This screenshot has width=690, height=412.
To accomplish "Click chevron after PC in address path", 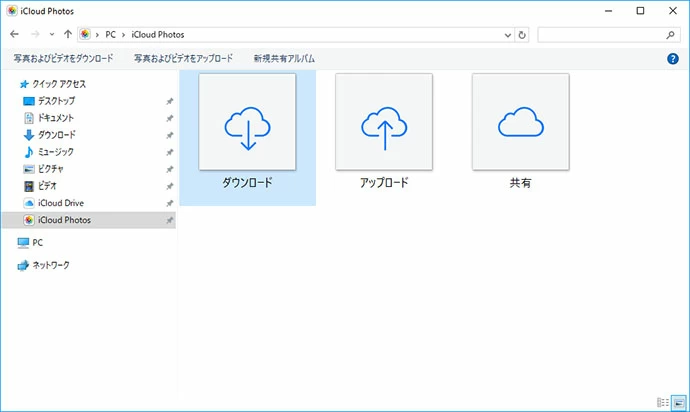I will pyautogui.click(x=124, y=35).
